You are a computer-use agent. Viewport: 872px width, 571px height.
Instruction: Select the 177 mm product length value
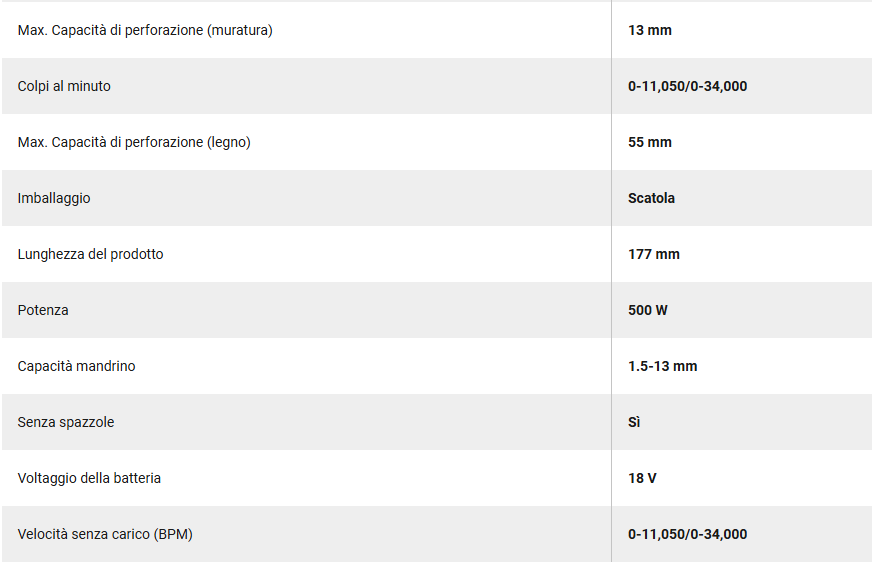[654, 254]
